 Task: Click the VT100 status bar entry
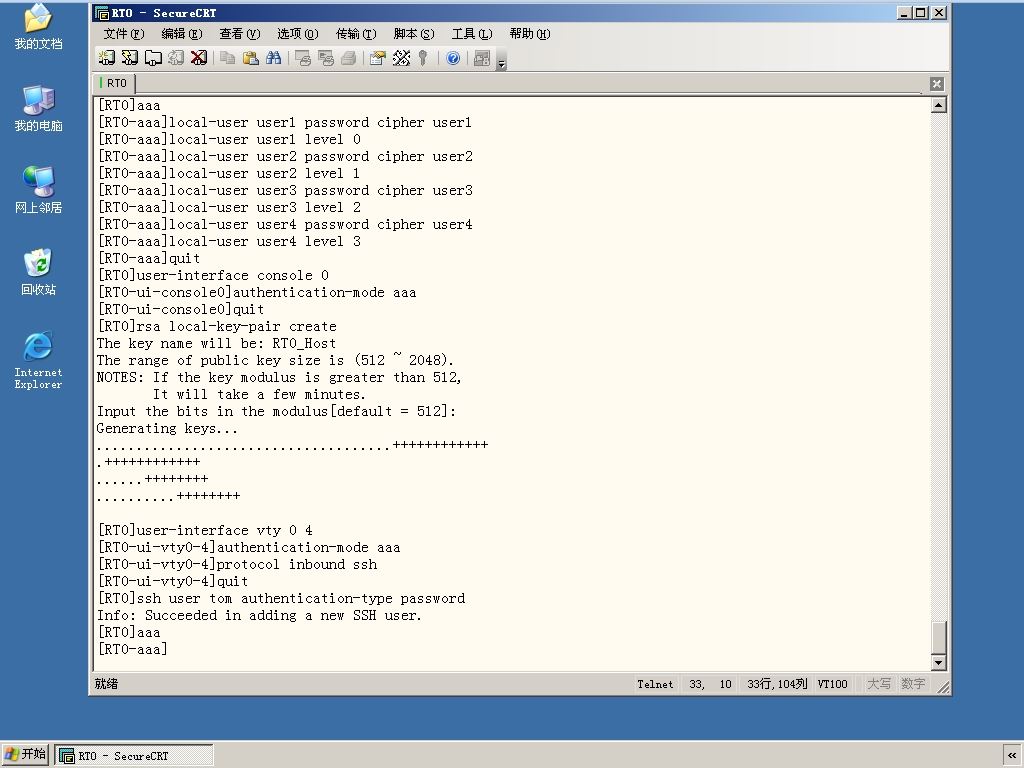(x=832, y=684)
